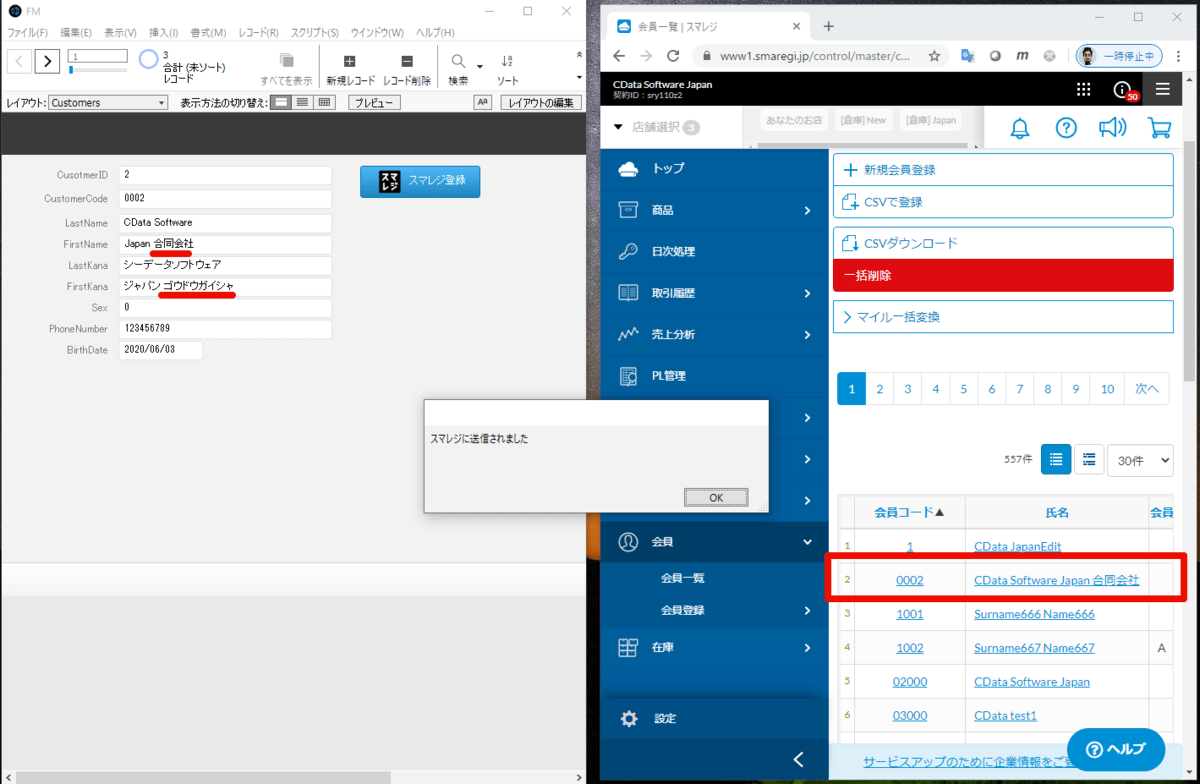This screenshot has height=784, width=1200.
Task: Open the 編集(E) menu
Action: (76, 33)
